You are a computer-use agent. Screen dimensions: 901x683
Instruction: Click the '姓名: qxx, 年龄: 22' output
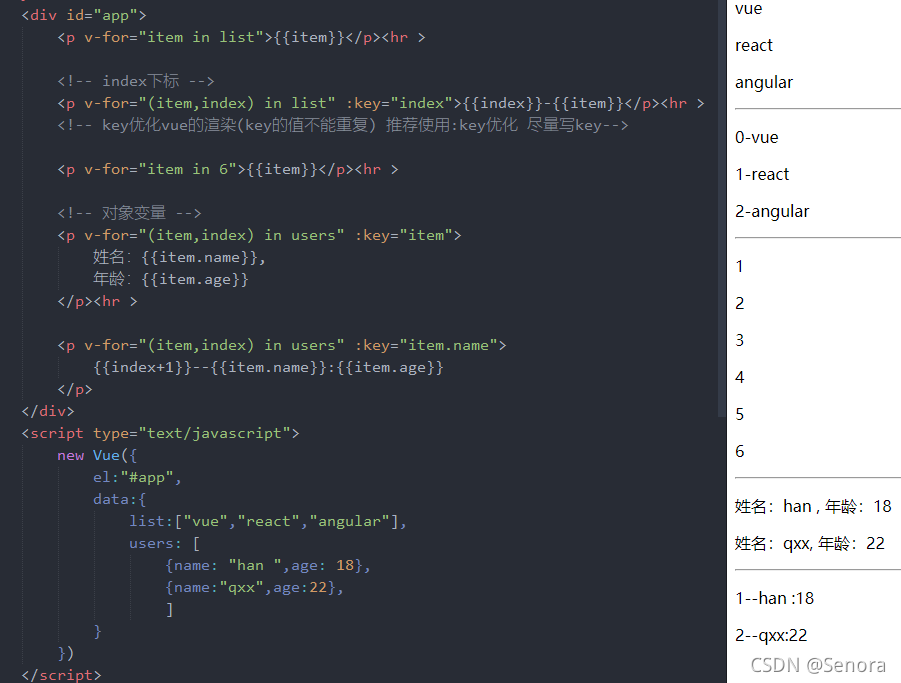point(810,543)
